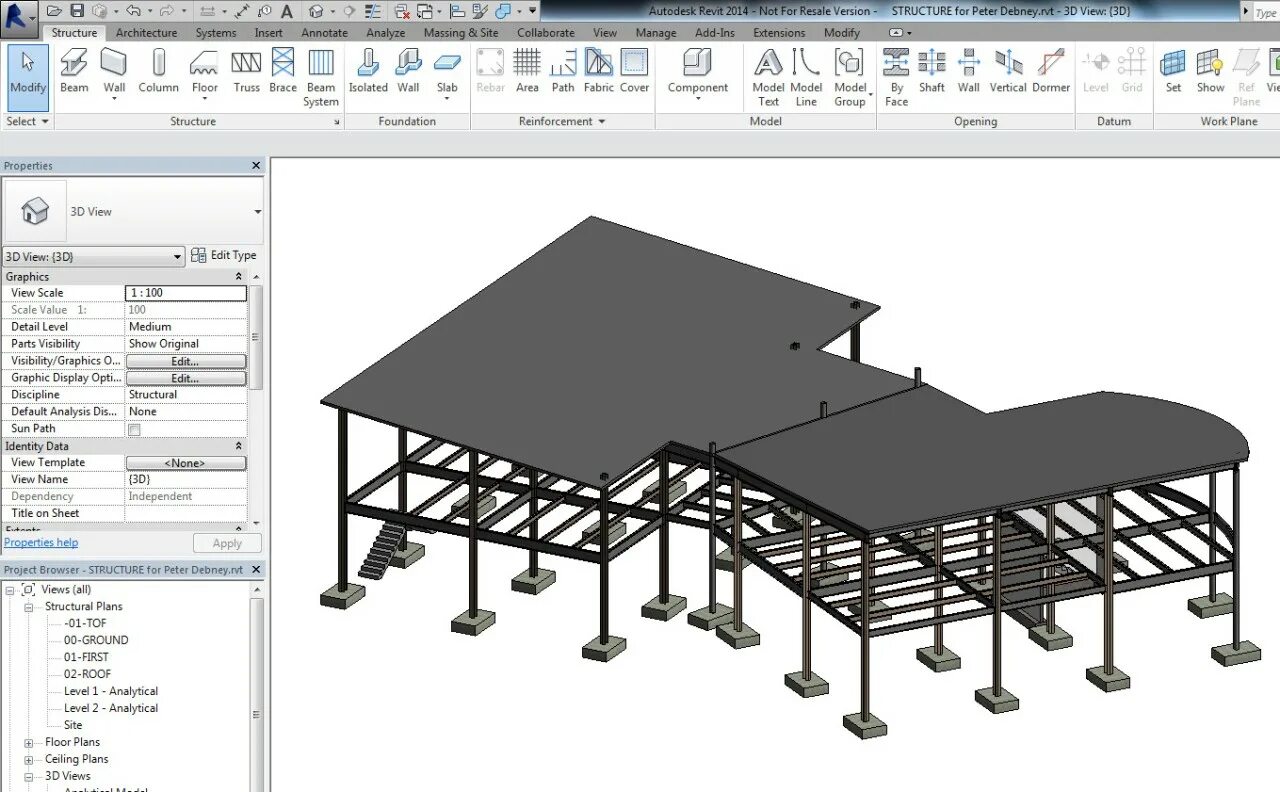Expand the Ceiling Plans node
Screen dimensions: 1280x792
[28, 760]
